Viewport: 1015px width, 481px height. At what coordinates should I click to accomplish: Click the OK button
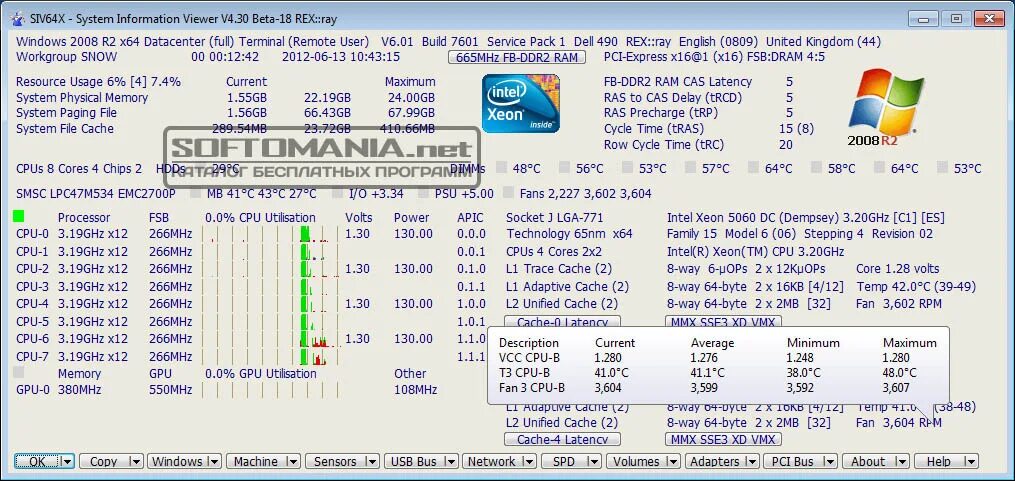37,462
